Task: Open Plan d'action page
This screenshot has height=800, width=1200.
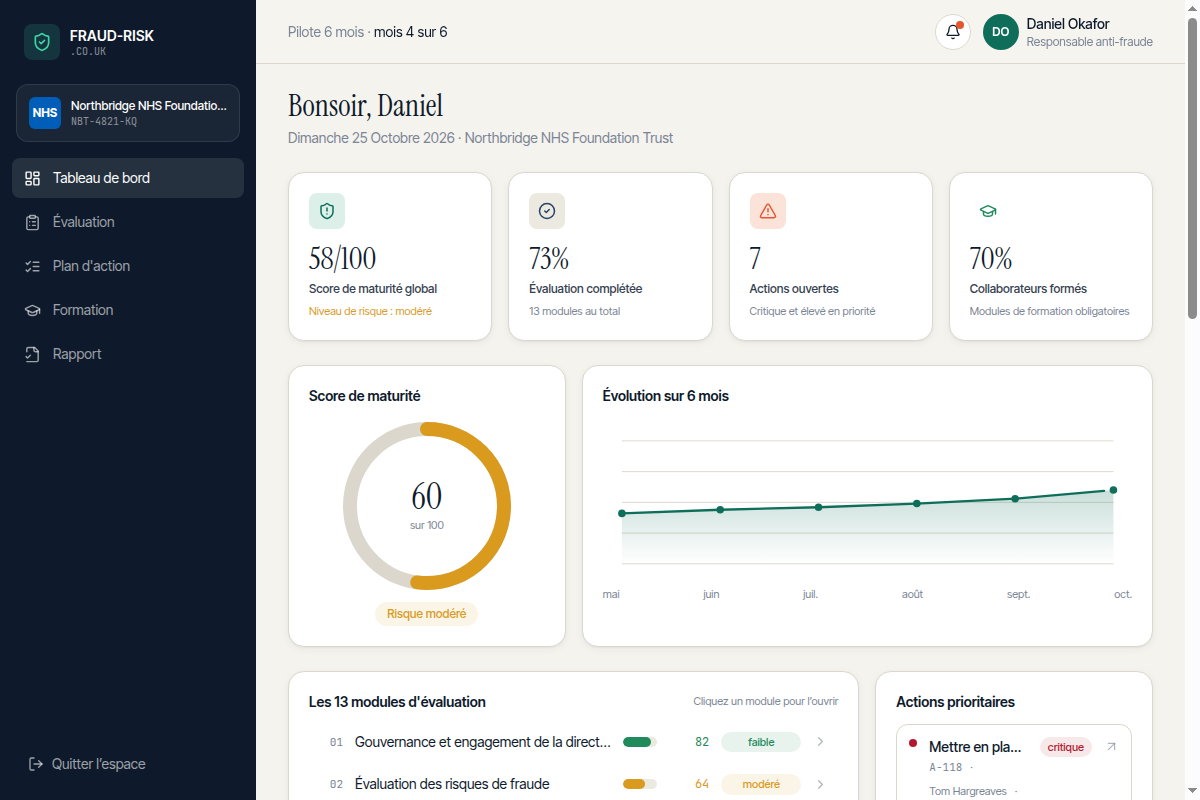Action: coord(128,266)
